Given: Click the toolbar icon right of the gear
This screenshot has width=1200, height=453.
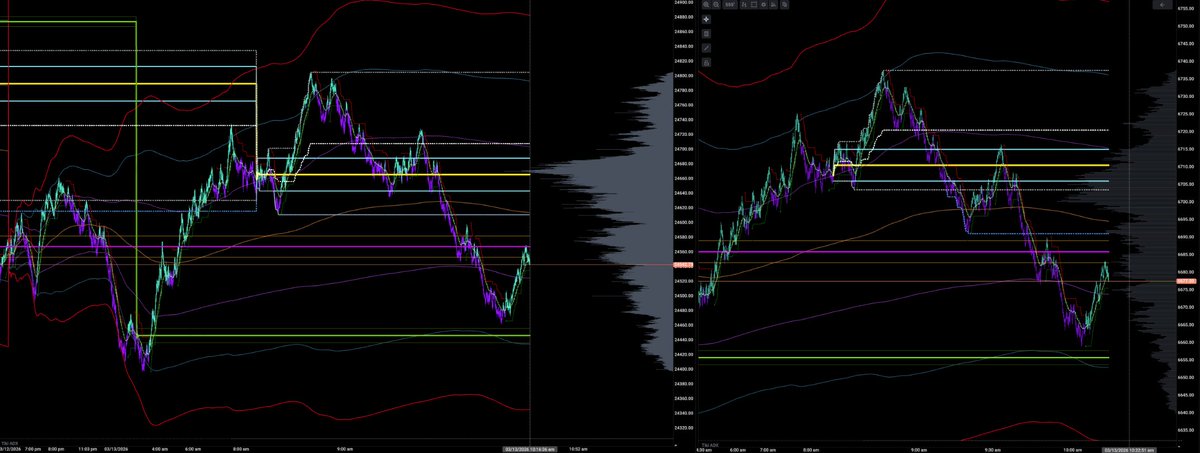Looking at the screenshot, I should pyautogui.click(x=773, y=5).
